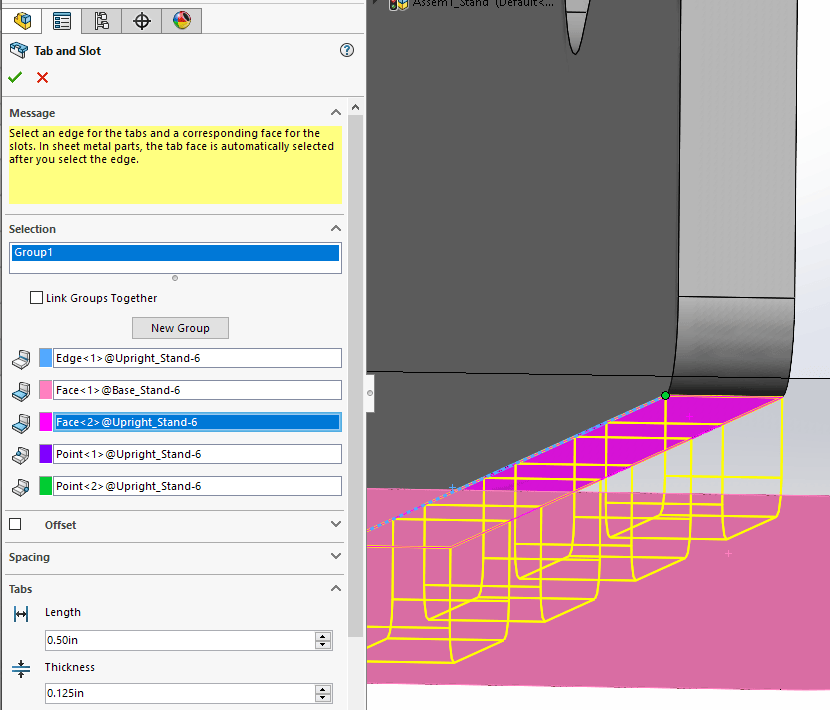Select Group1 in the selection list
830x710 pixels.
click(x=175, y=253)
